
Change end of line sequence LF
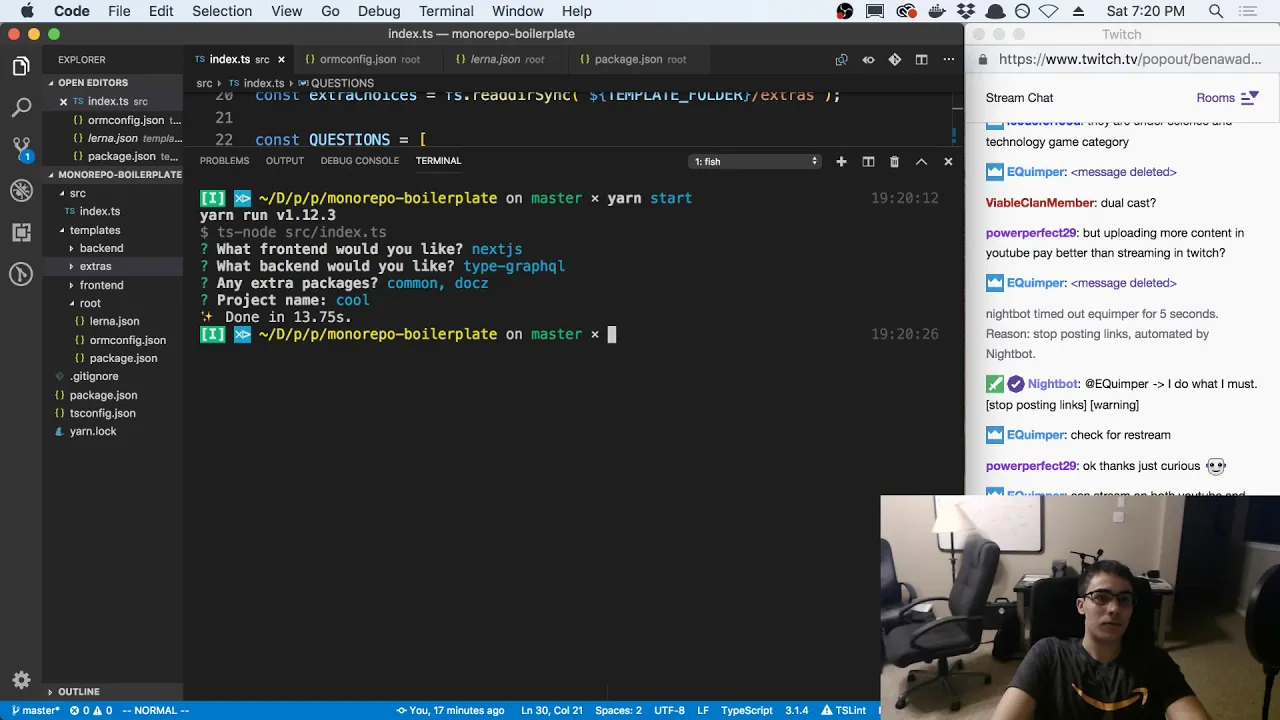coord(703,711)
